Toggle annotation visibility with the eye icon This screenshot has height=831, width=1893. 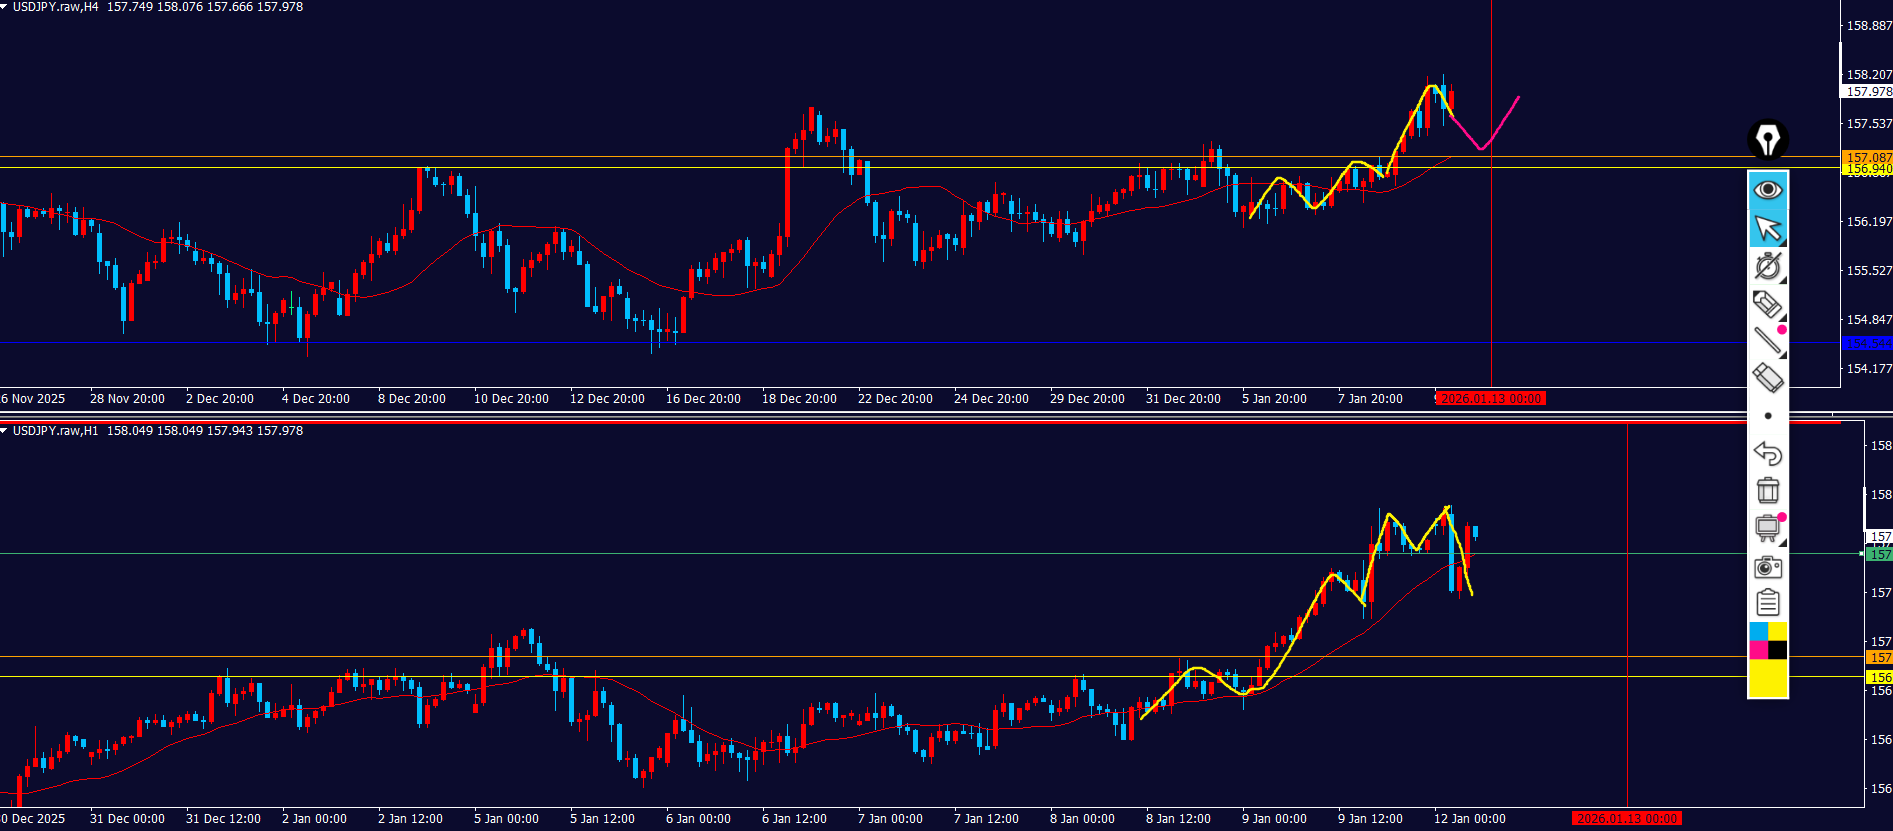click(1767, 190)
